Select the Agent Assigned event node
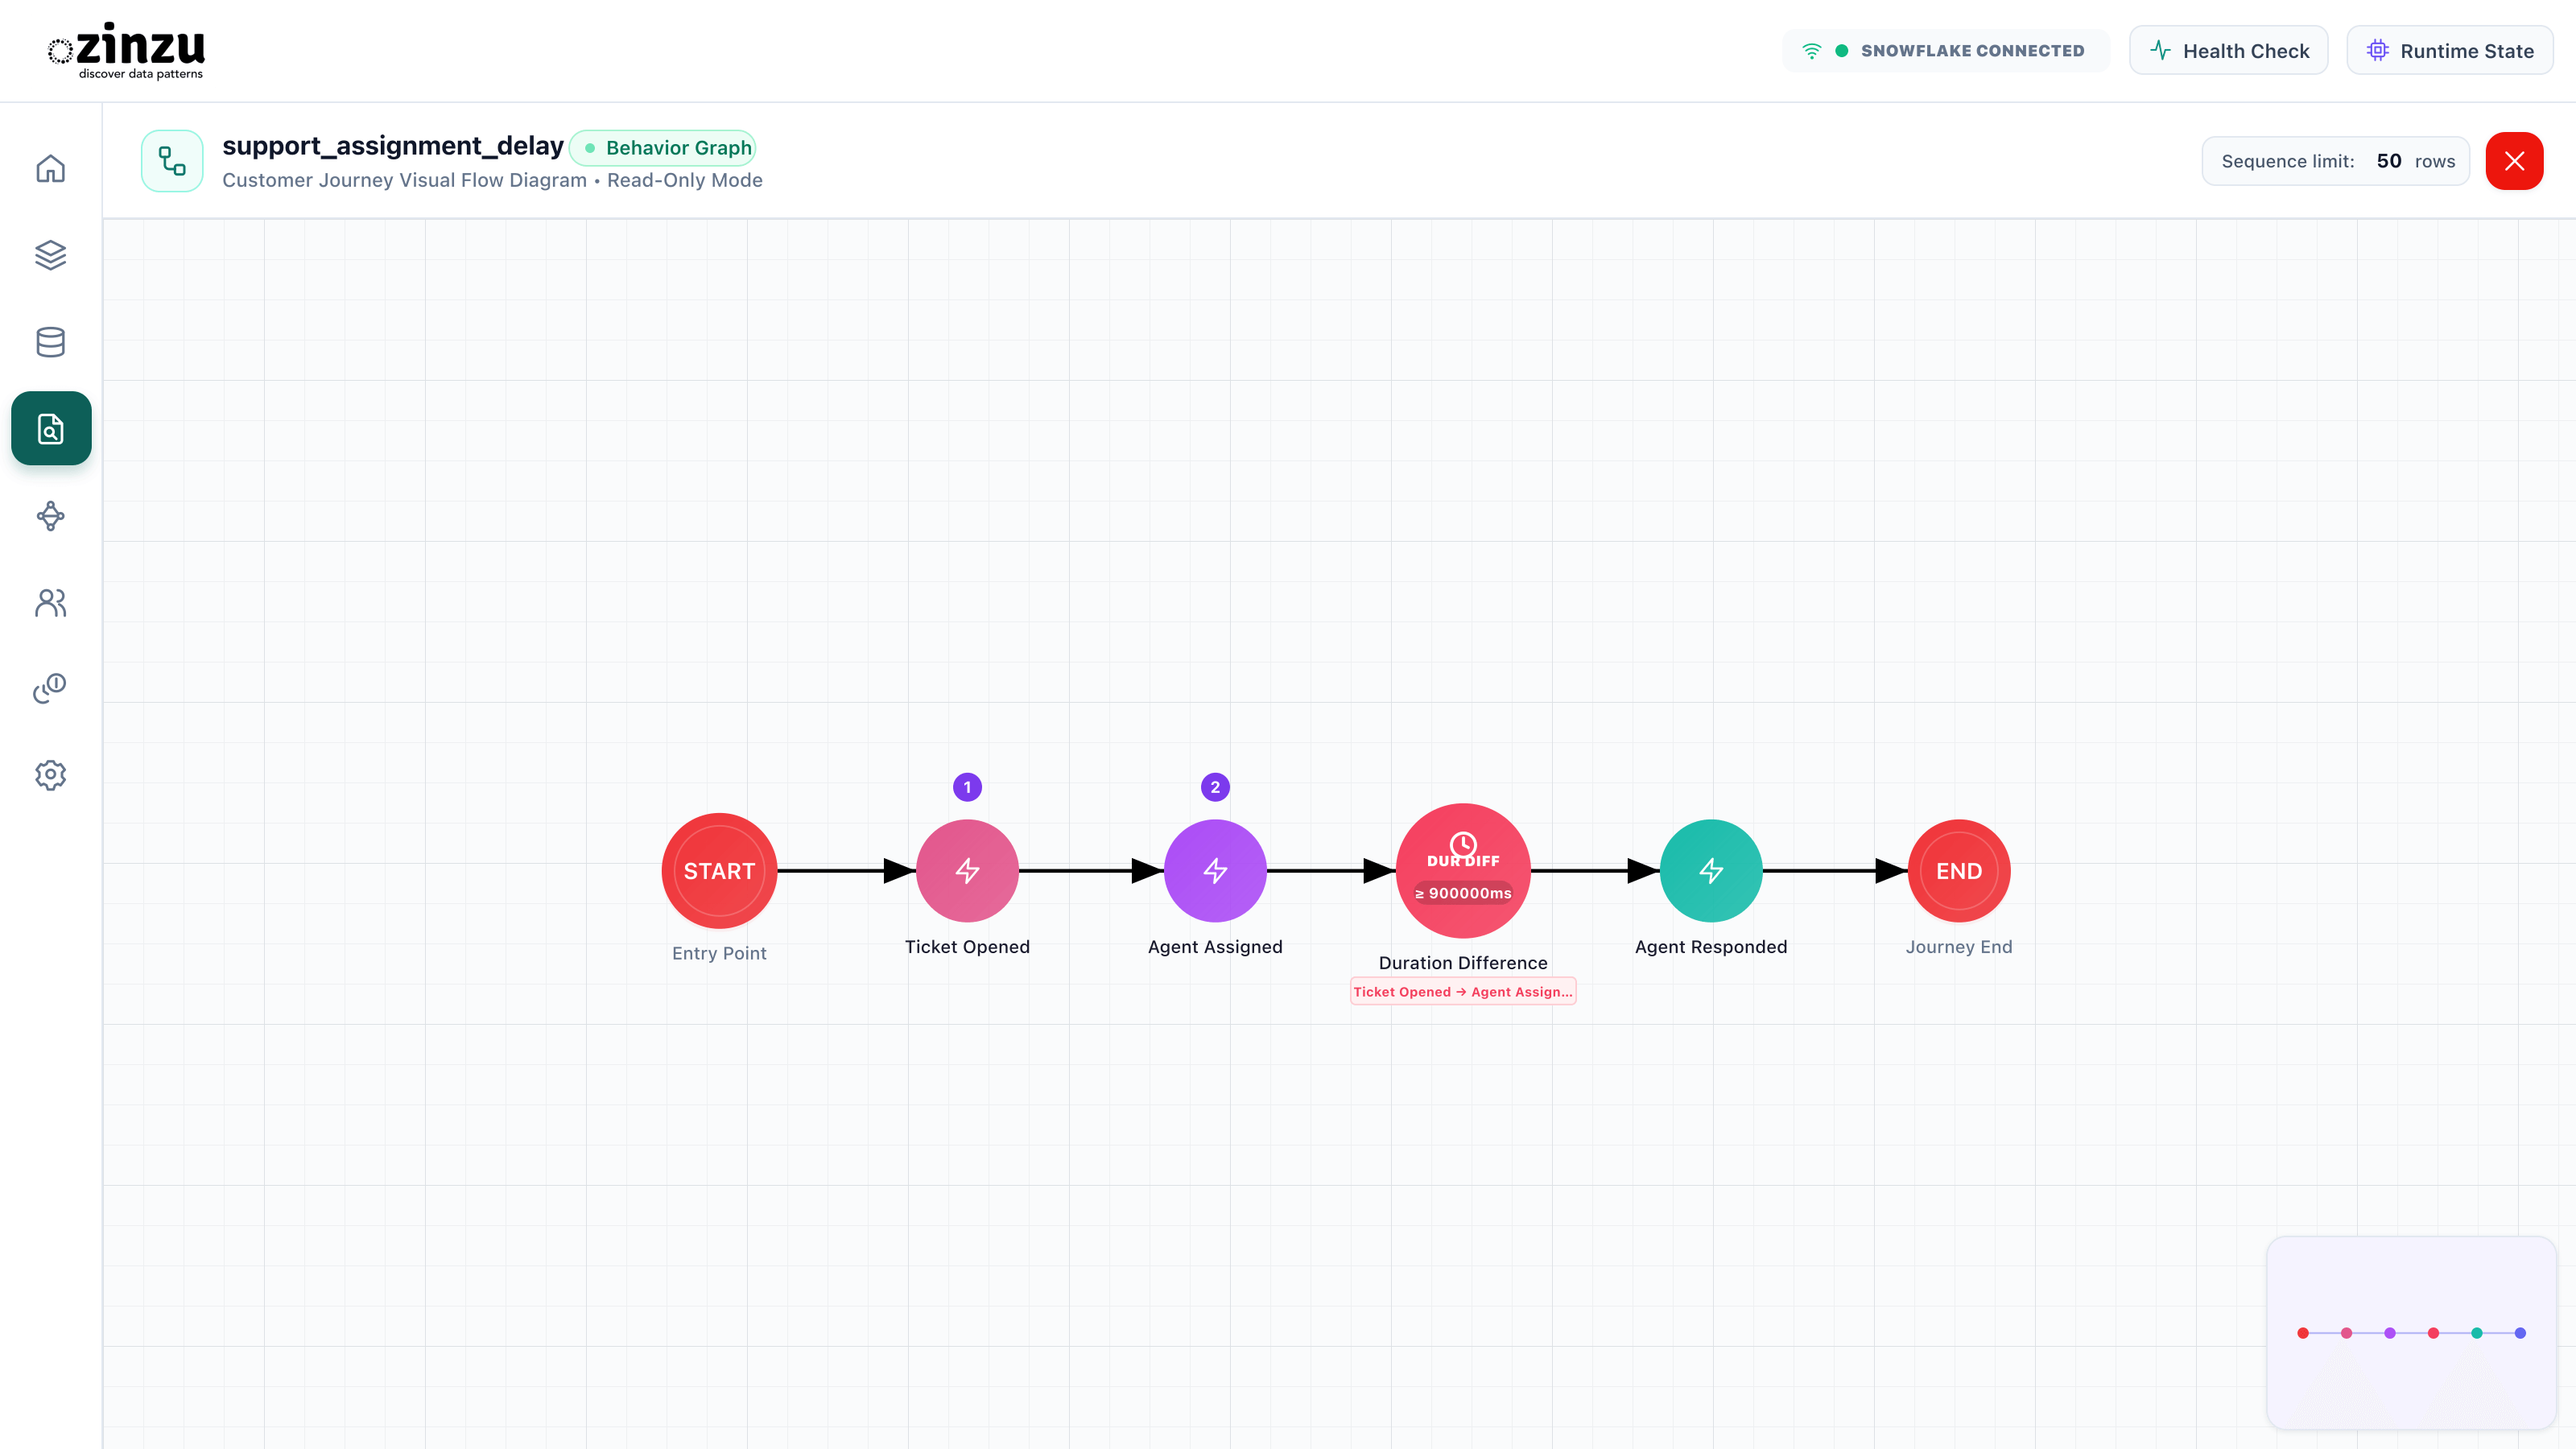Viewport: 2576px width, 1449px height. 1215,871
